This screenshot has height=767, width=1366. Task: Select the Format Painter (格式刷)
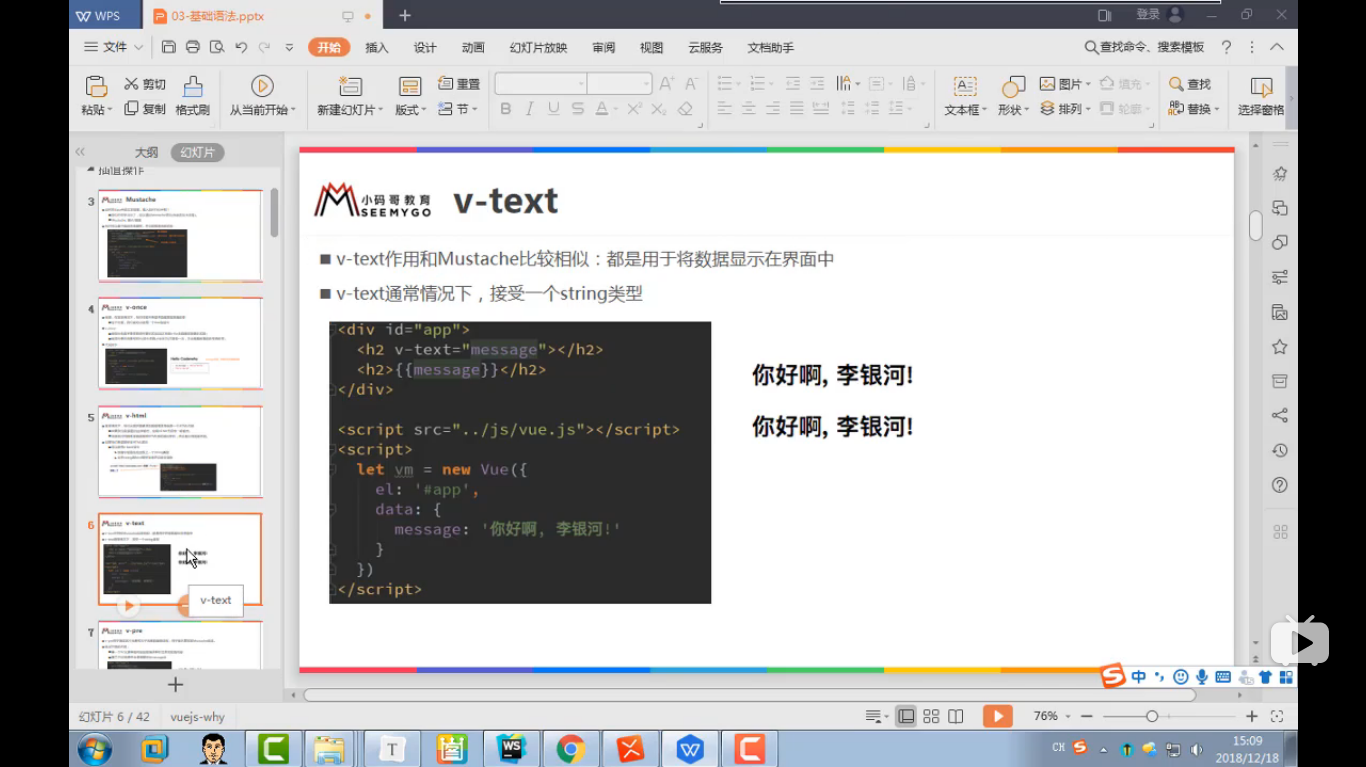click(x=192, y=96)
